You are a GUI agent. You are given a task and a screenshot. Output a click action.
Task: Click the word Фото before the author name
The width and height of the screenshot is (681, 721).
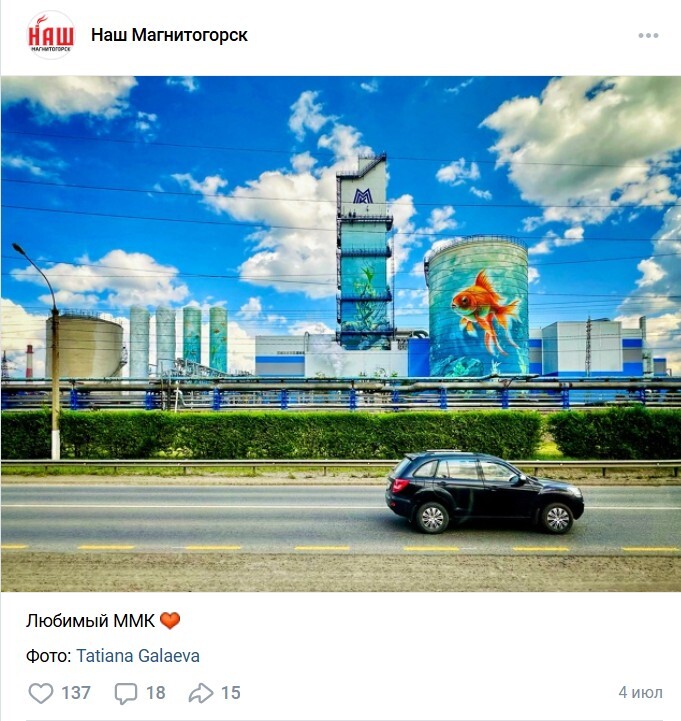click(48, 656)
